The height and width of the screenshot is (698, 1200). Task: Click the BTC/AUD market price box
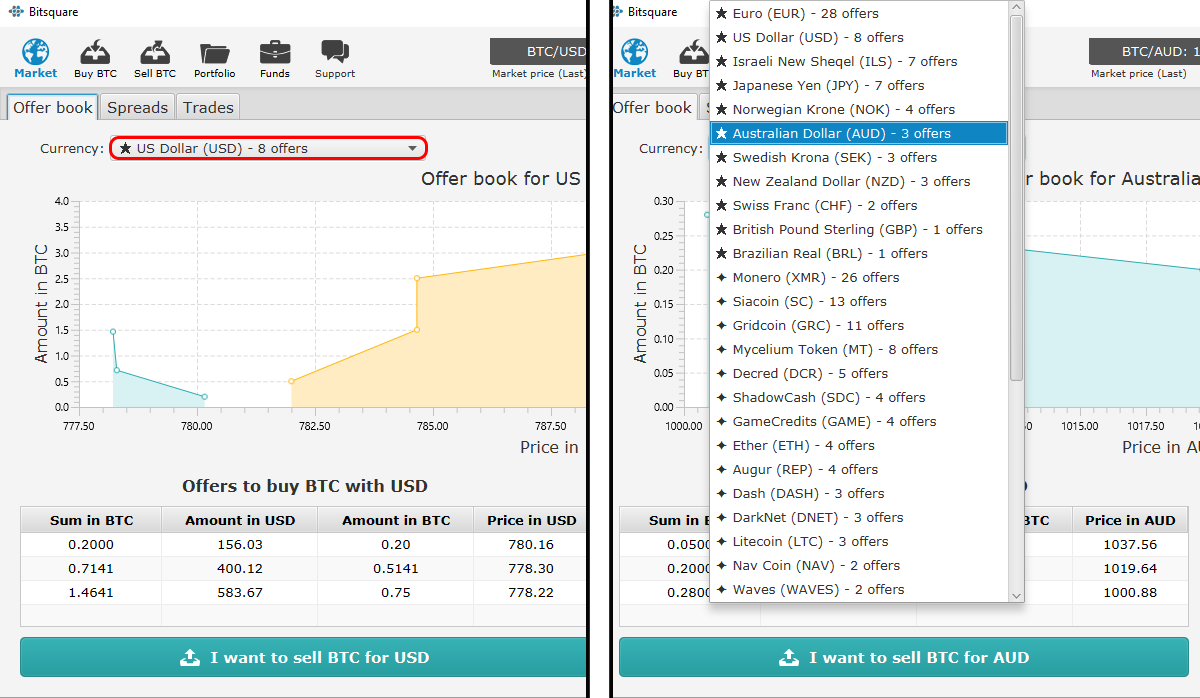point(1144,52)
